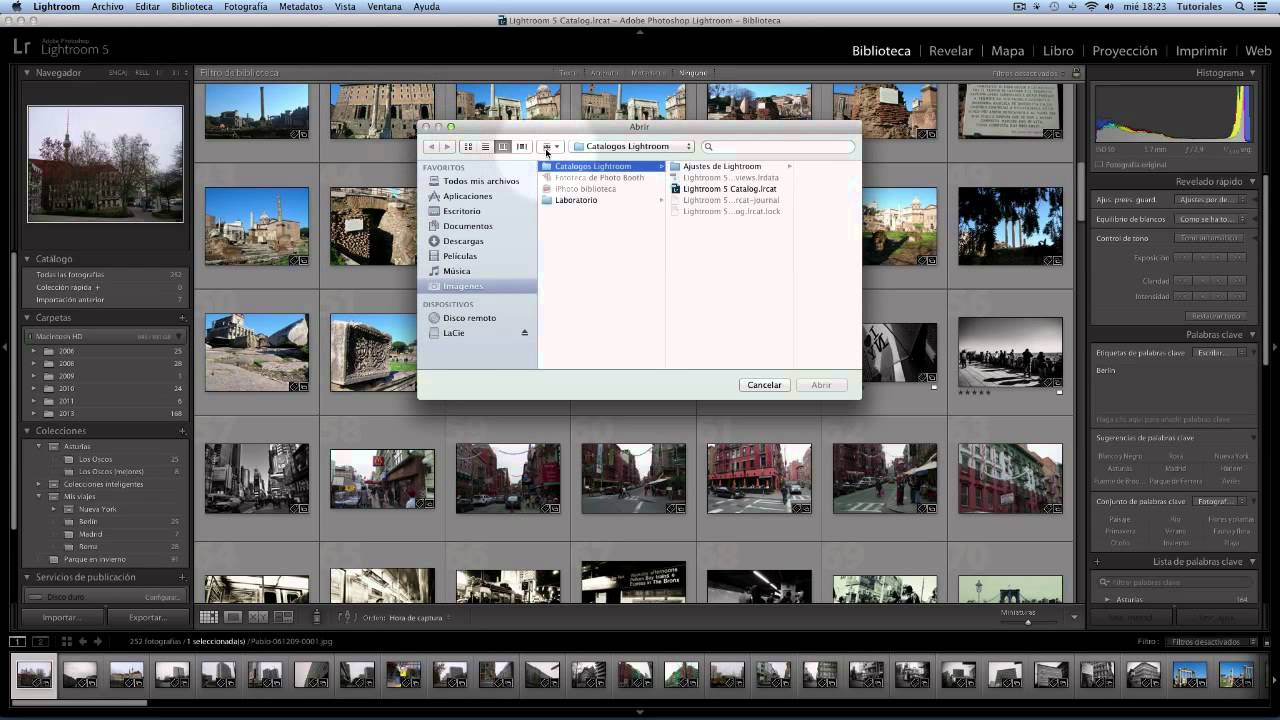Open survey view in Lightroom toolbar
The height and width of the screenshot is (720, 1280).
283,617
